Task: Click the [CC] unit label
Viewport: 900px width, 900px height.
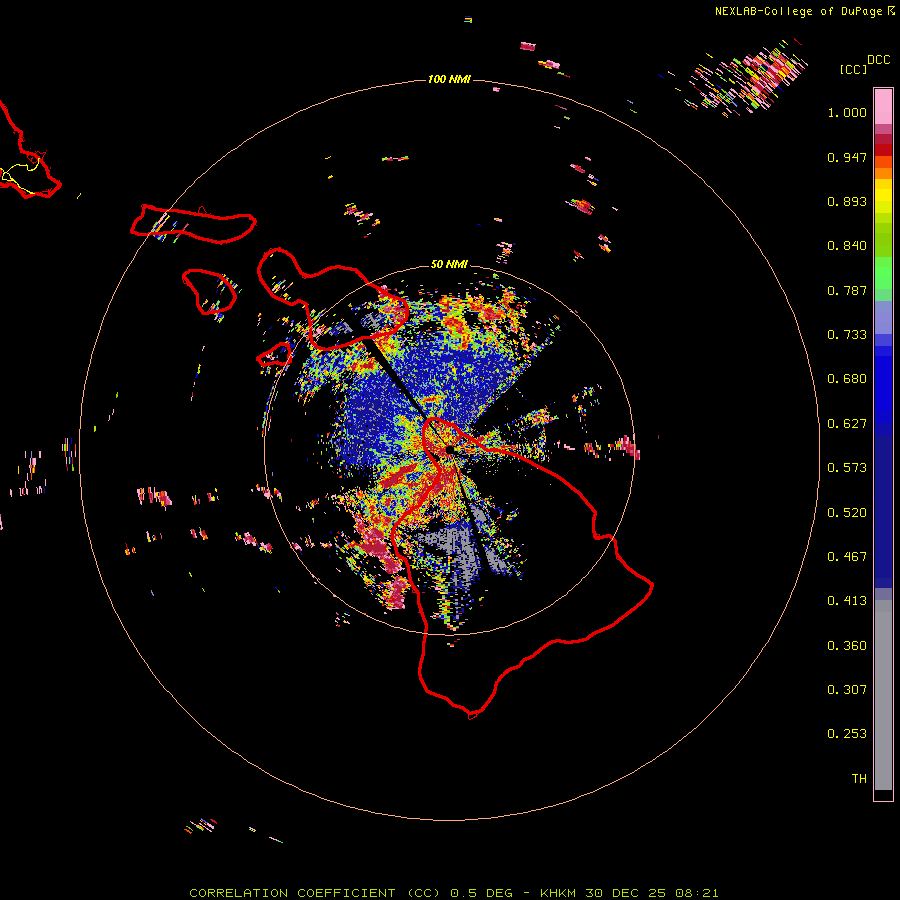Action: (x=853, y=69)
